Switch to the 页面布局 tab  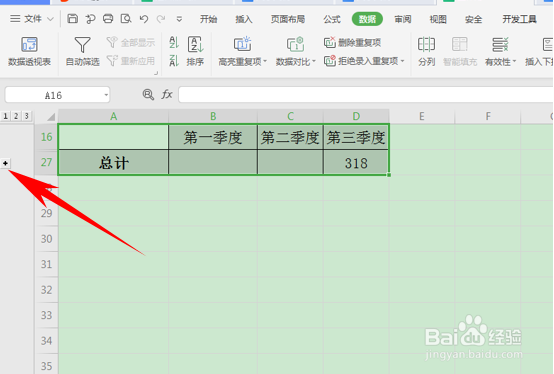click(x=288, y=19)
